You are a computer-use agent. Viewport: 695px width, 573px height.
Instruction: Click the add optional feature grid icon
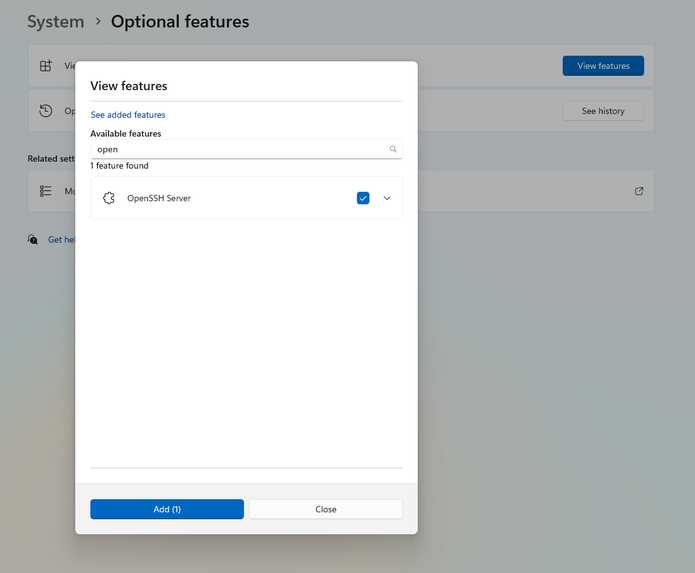(46, 66)
